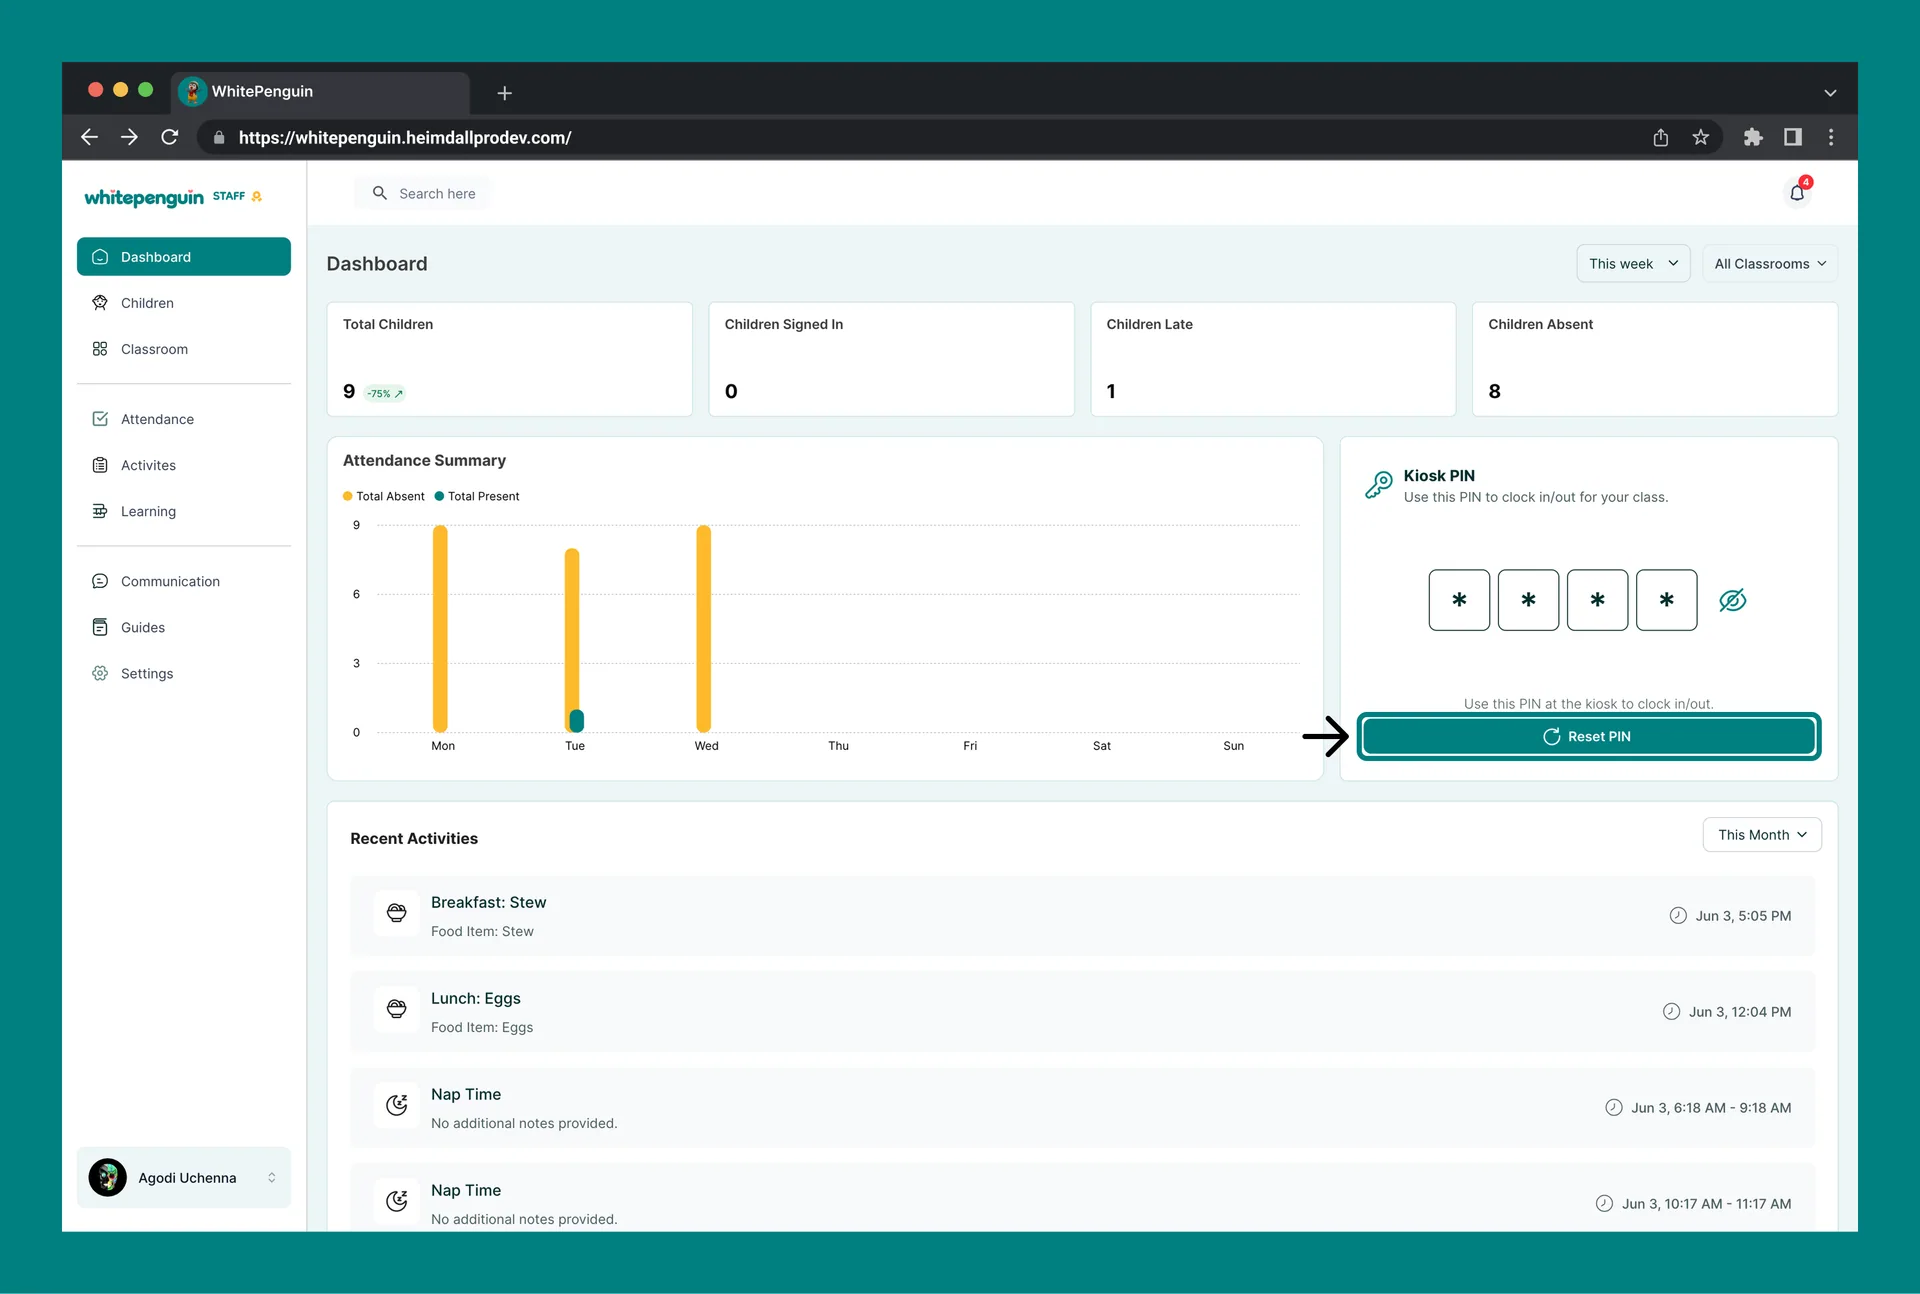This screenshot has width=1920, height=1294.
Task: Open the Total Children card
Action: tap(510, 359)
